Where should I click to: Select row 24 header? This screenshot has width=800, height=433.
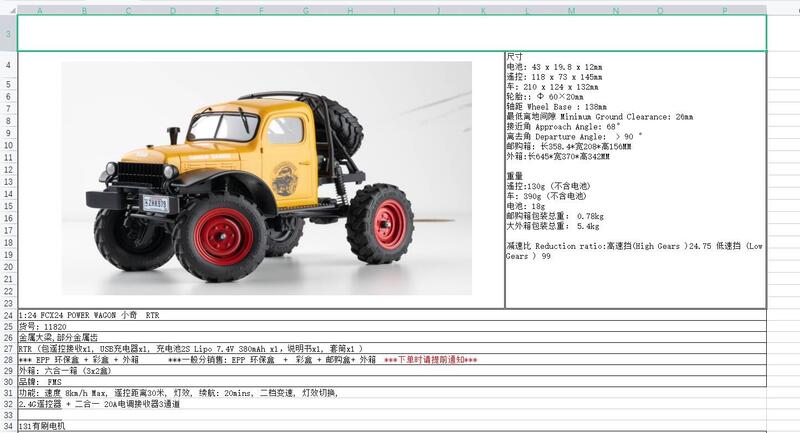pyautogui.click(x=8, y=314)
